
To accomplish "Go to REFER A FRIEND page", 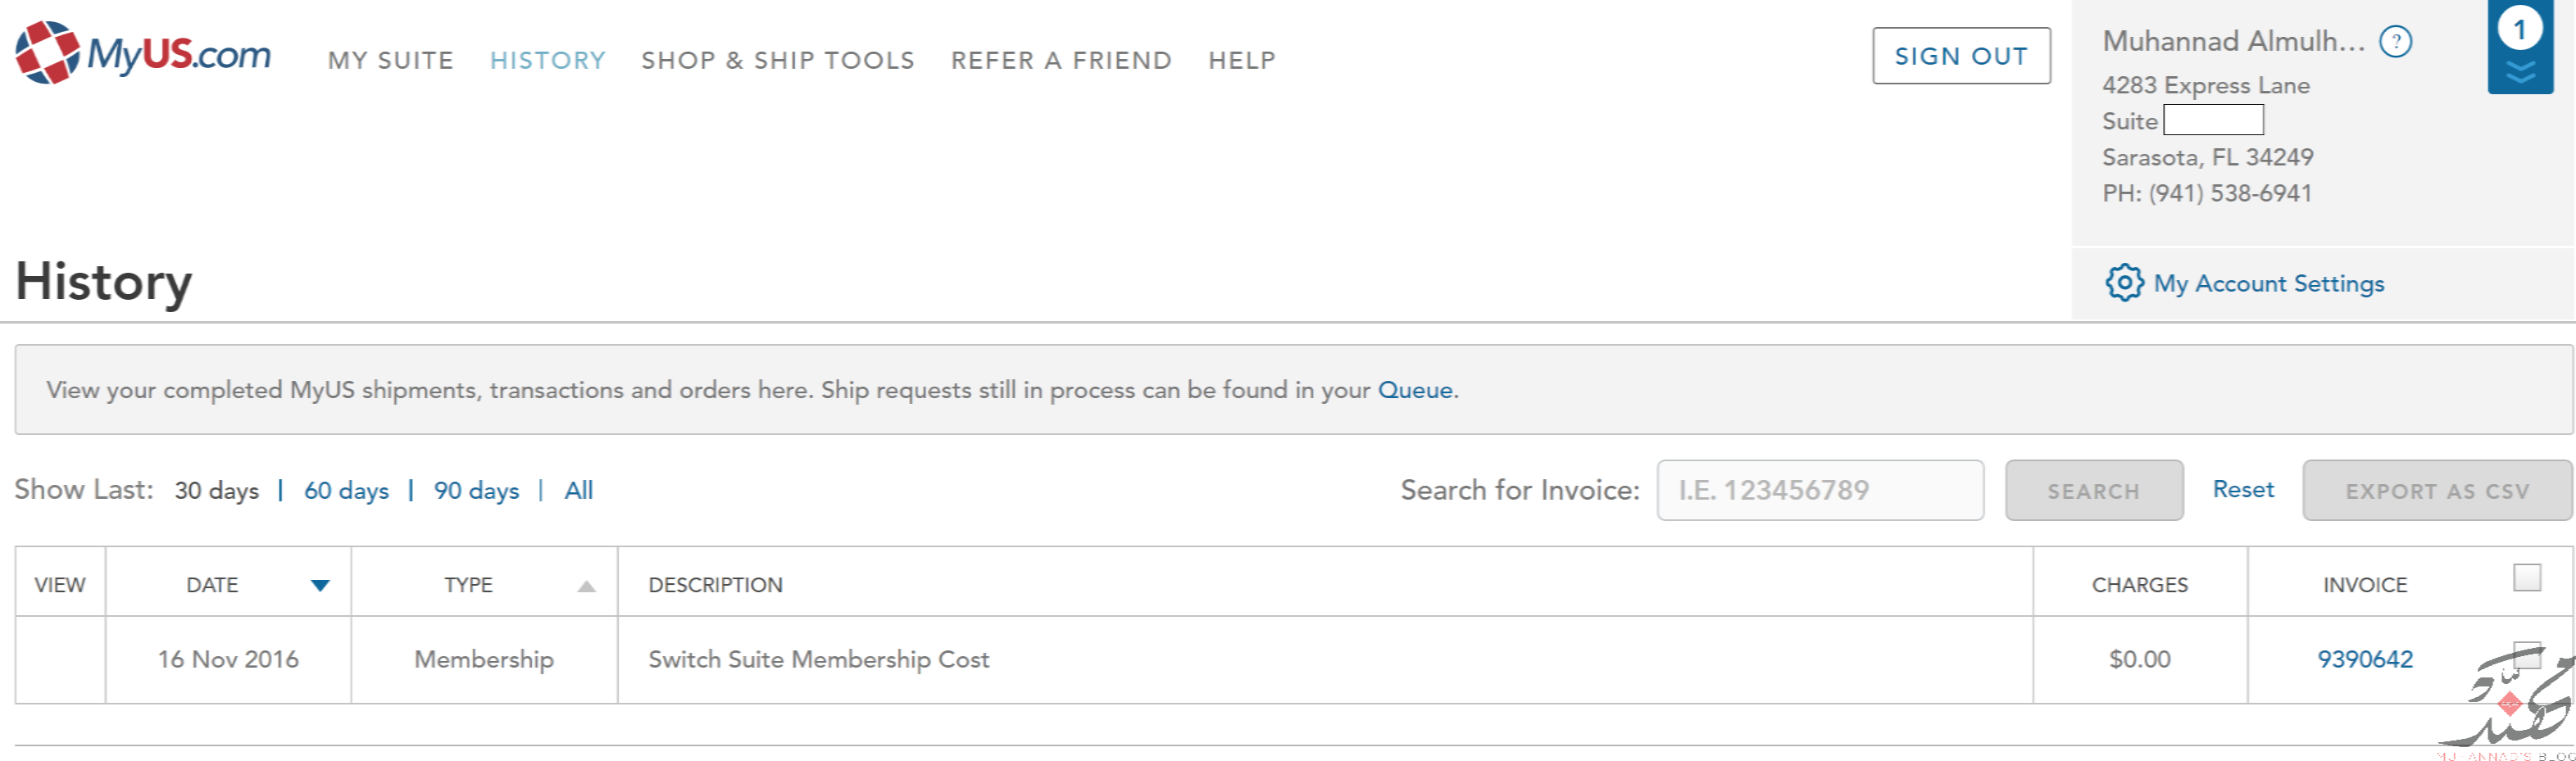I will tap(1061, 61).
